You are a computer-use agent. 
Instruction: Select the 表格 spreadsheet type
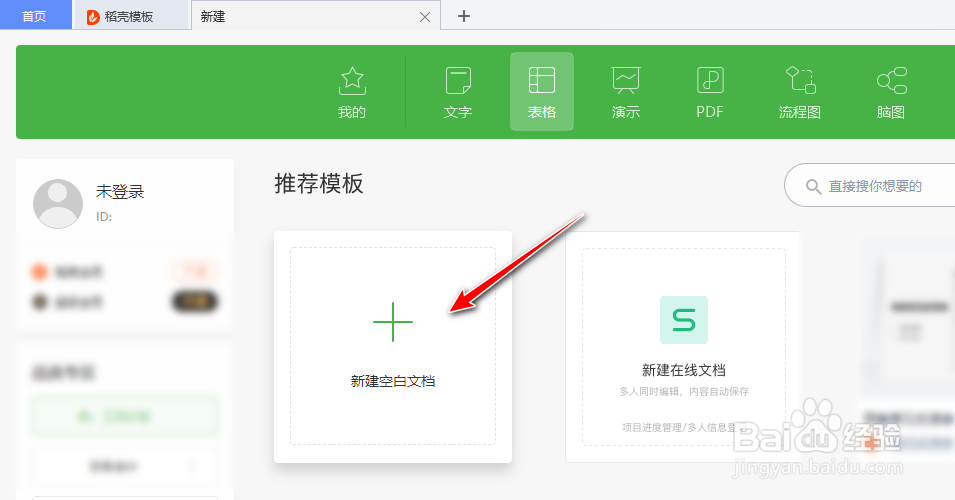tap(541, 91)
